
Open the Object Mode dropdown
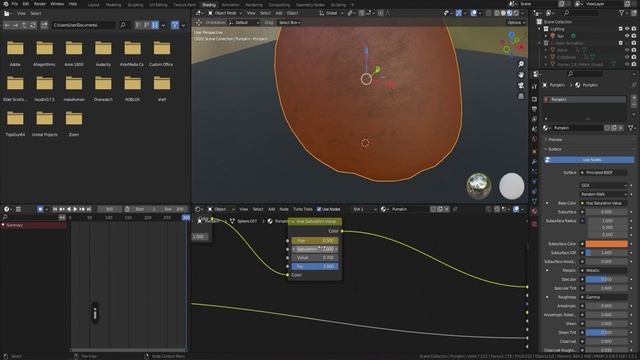(224, 13)
